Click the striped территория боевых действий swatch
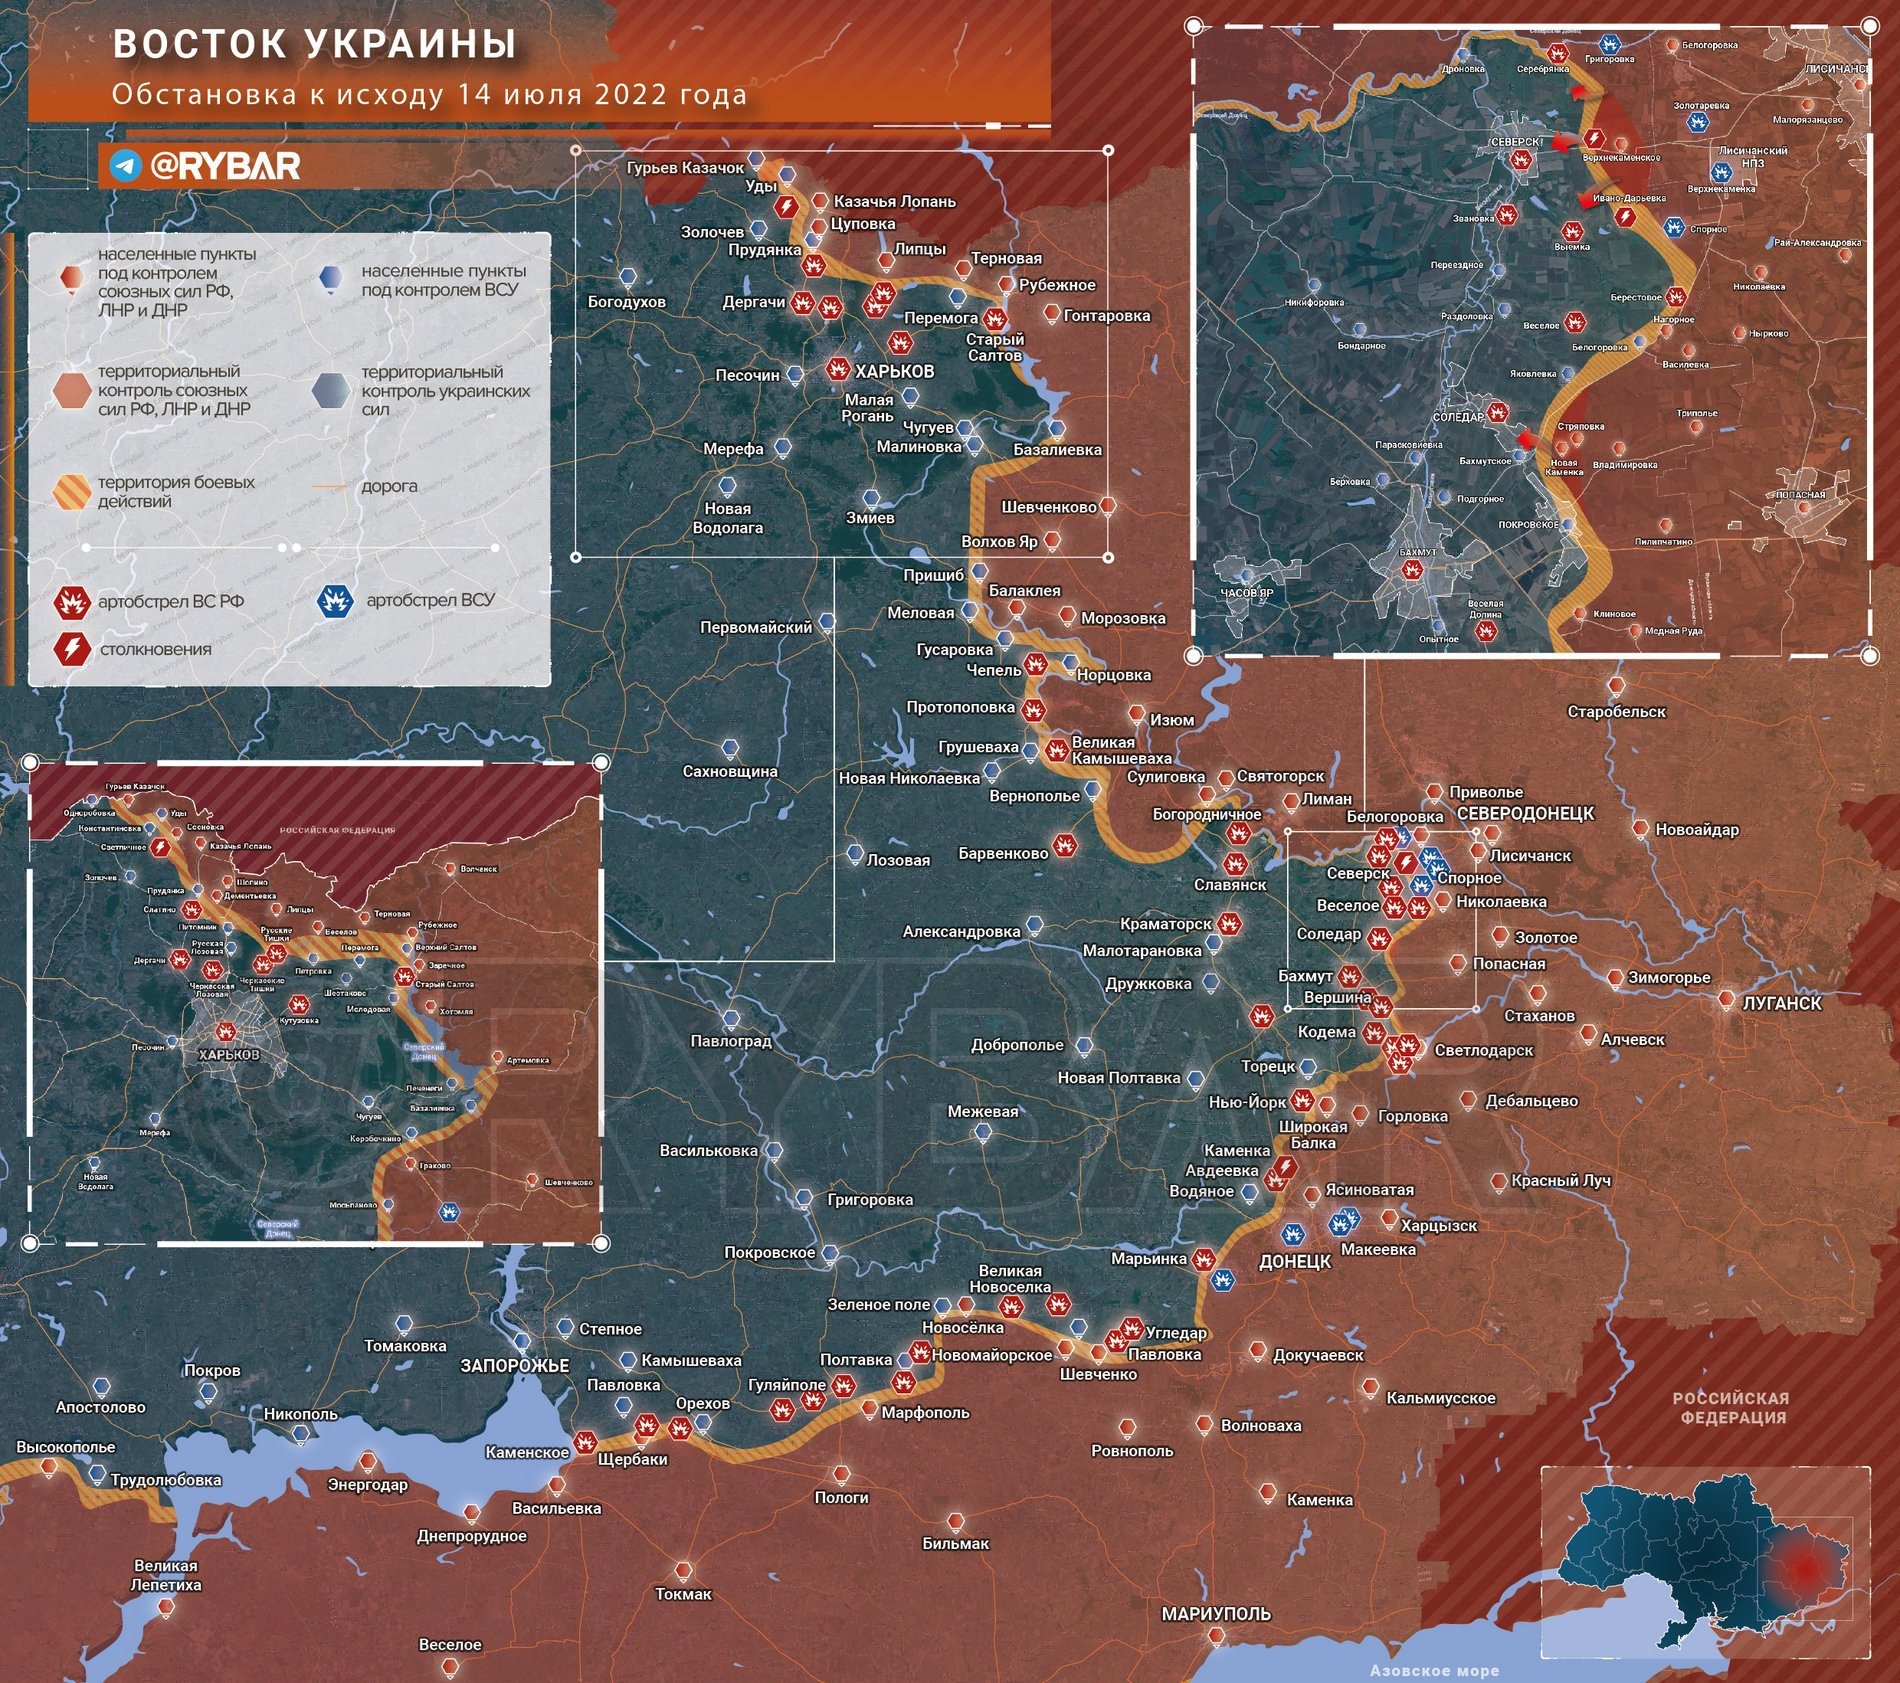The image size is (1900, 1683). coord(72,491)
